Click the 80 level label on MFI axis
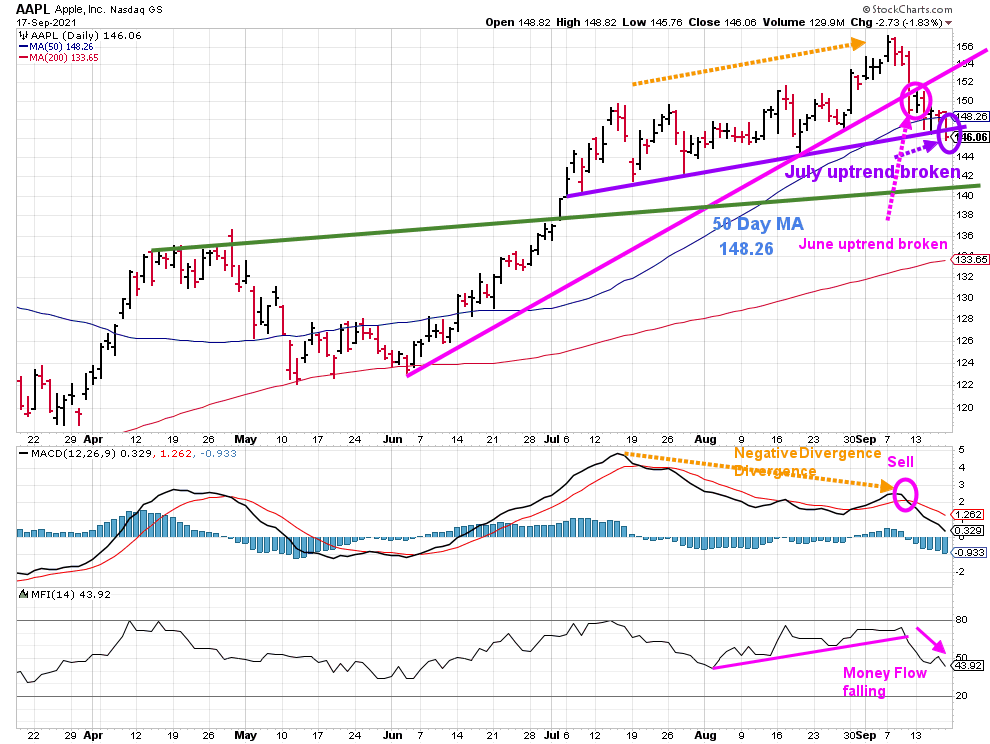The image size is (990, 744). tap(962, 620)
